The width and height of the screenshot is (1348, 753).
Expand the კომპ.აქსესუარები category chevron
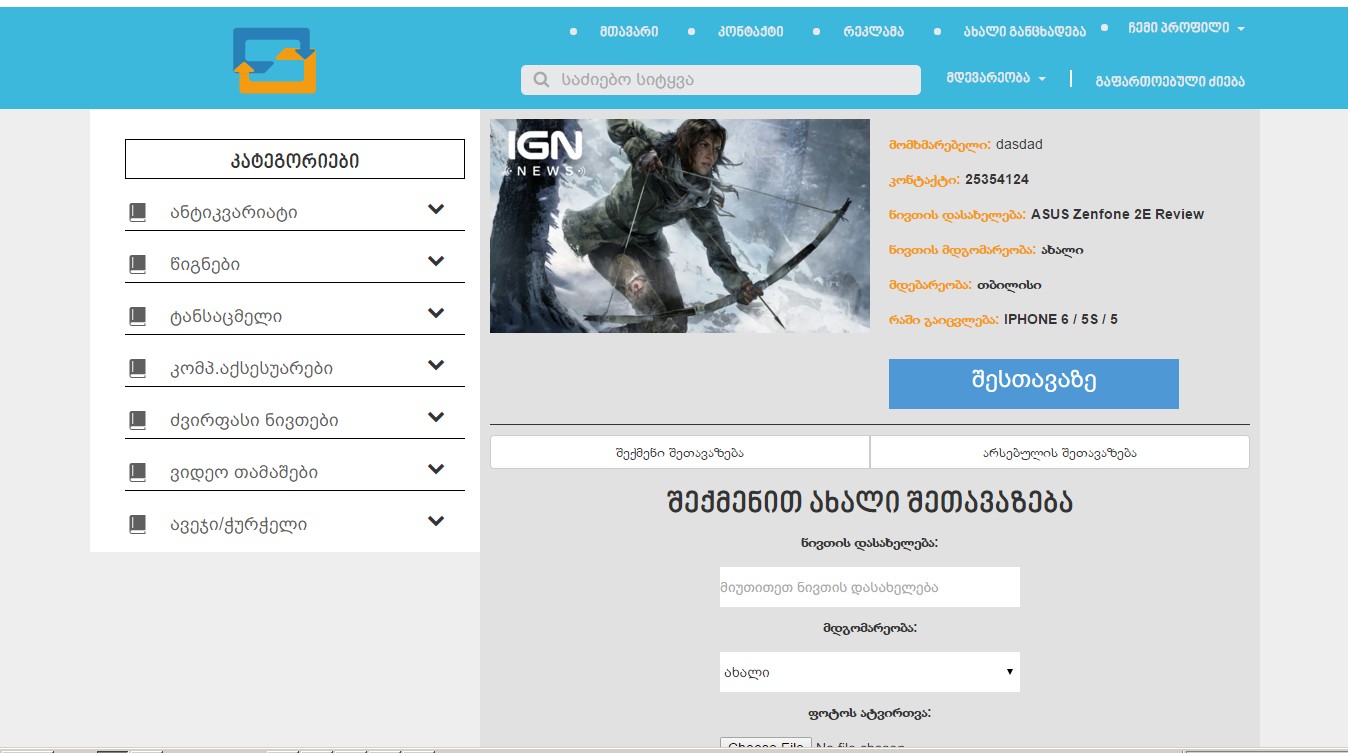[436, 365]
